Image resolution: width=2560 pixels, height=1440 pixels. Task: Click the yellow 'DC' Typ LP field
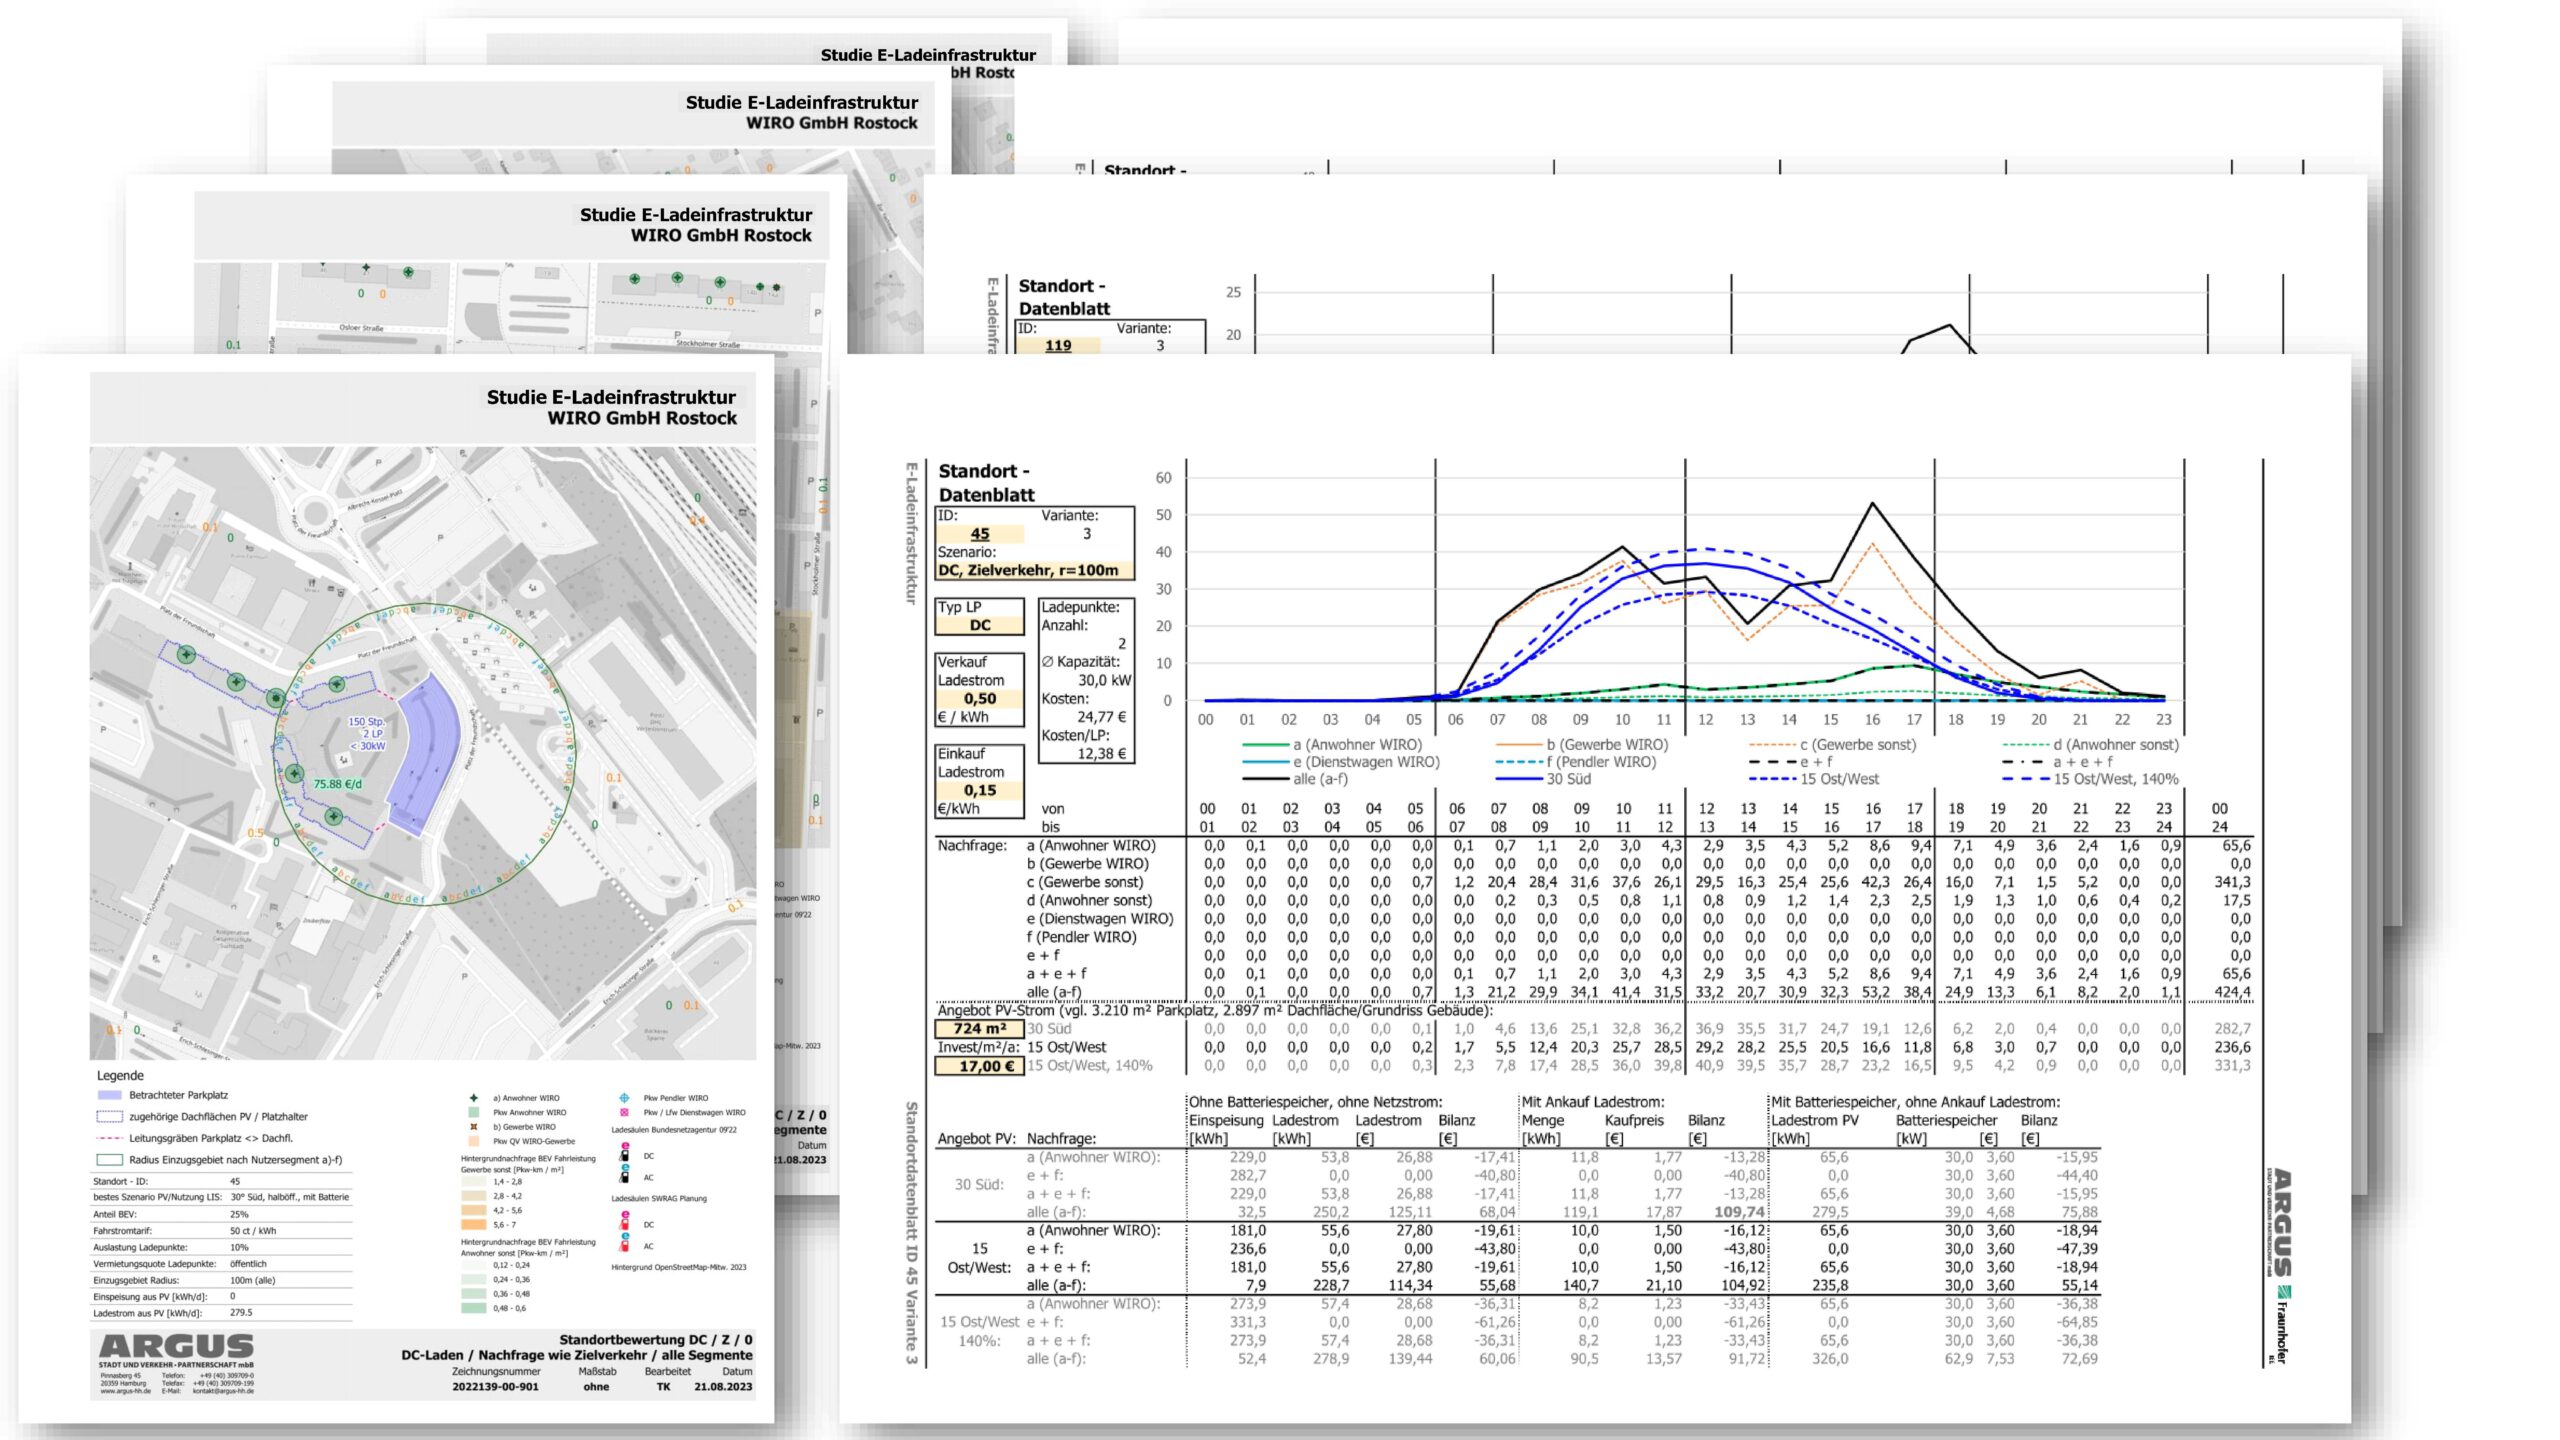980,625
